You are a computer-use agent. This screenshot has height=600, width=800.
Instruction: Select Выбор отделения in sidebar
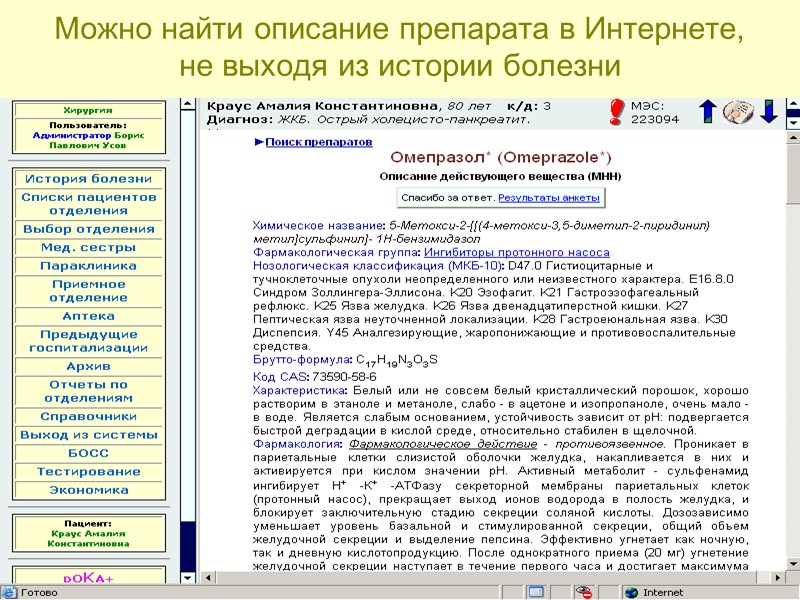tap(89, 229)
